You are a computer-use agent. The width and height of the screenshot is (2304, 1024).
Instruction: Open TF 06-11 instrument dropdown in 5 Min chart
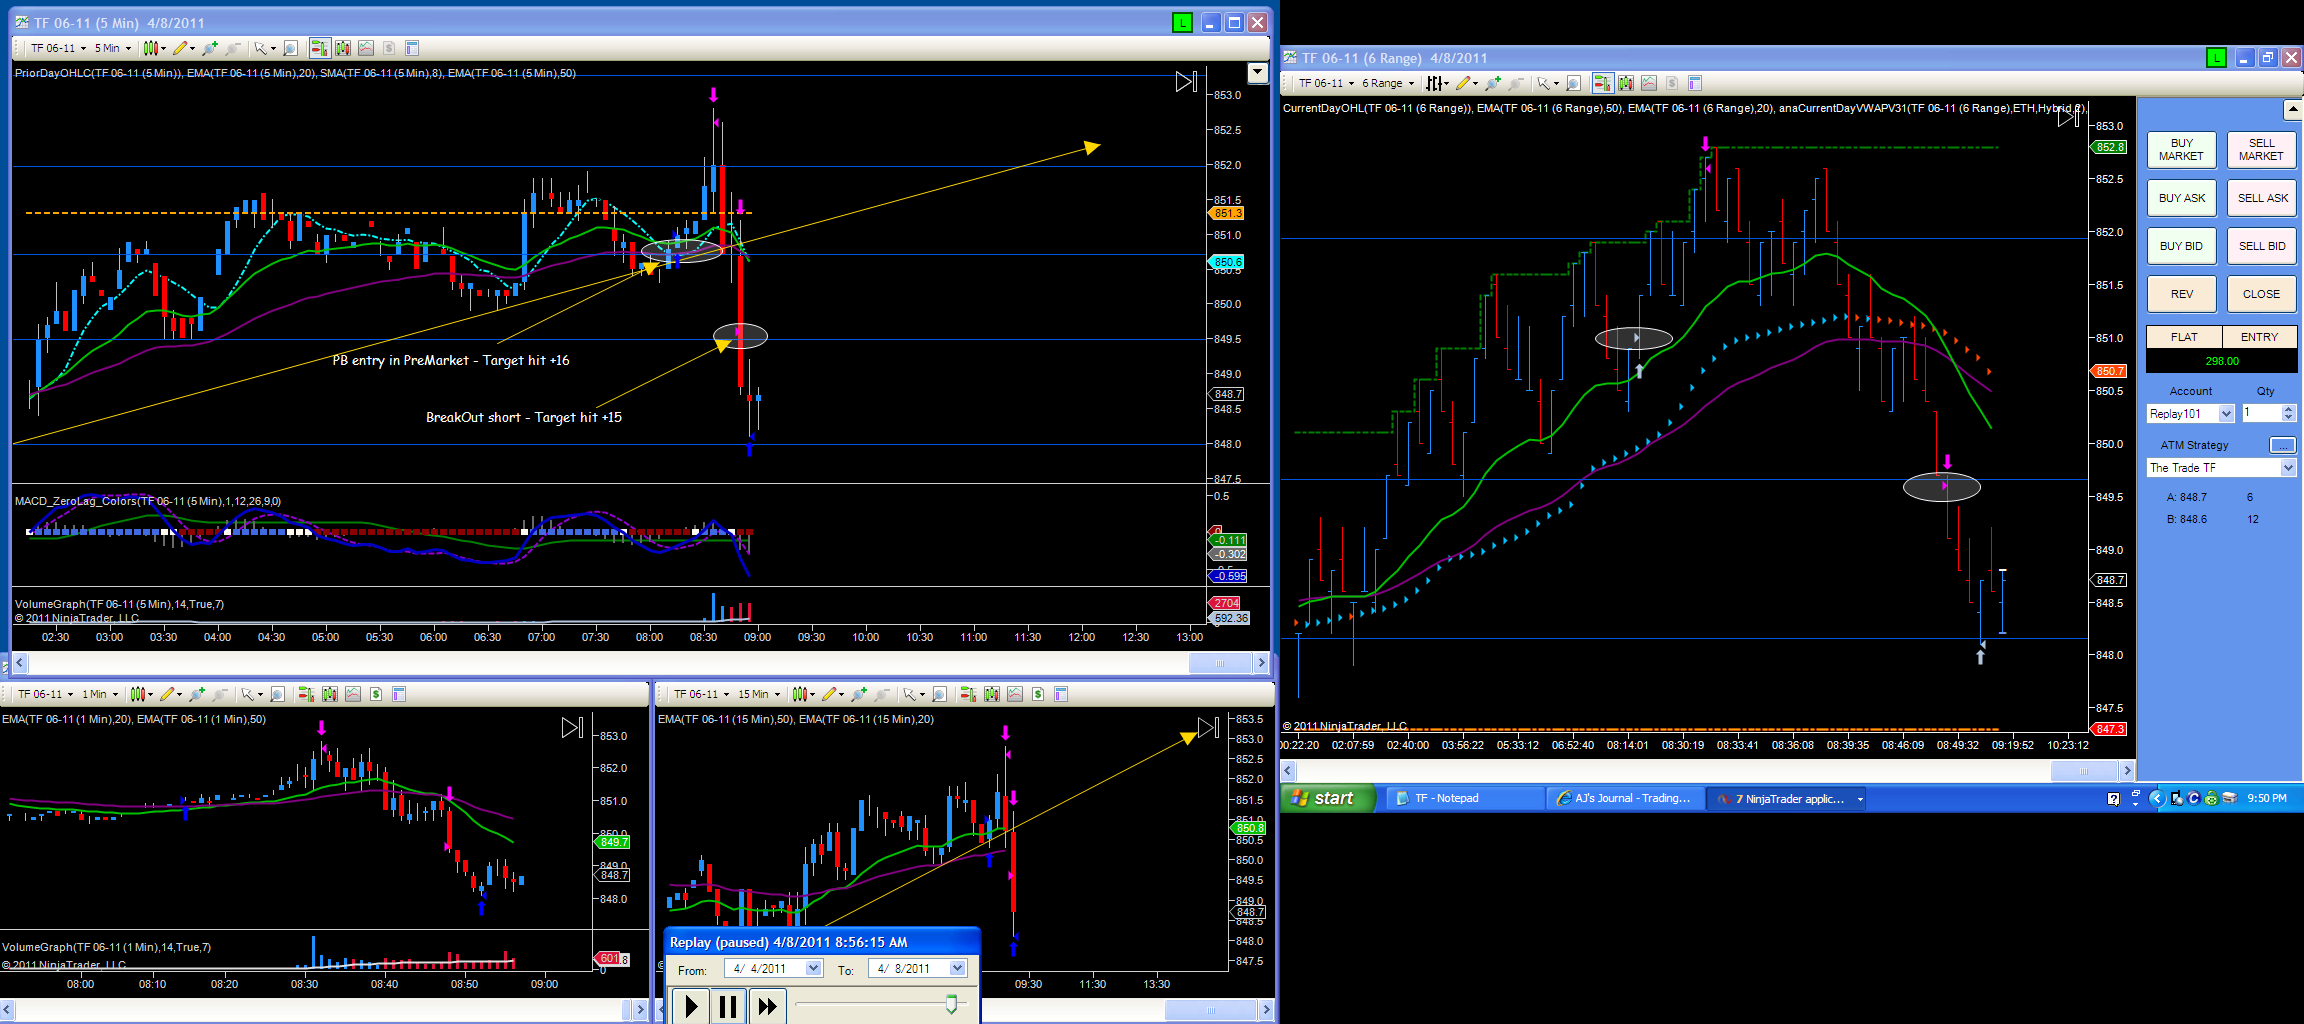[58, 48]
